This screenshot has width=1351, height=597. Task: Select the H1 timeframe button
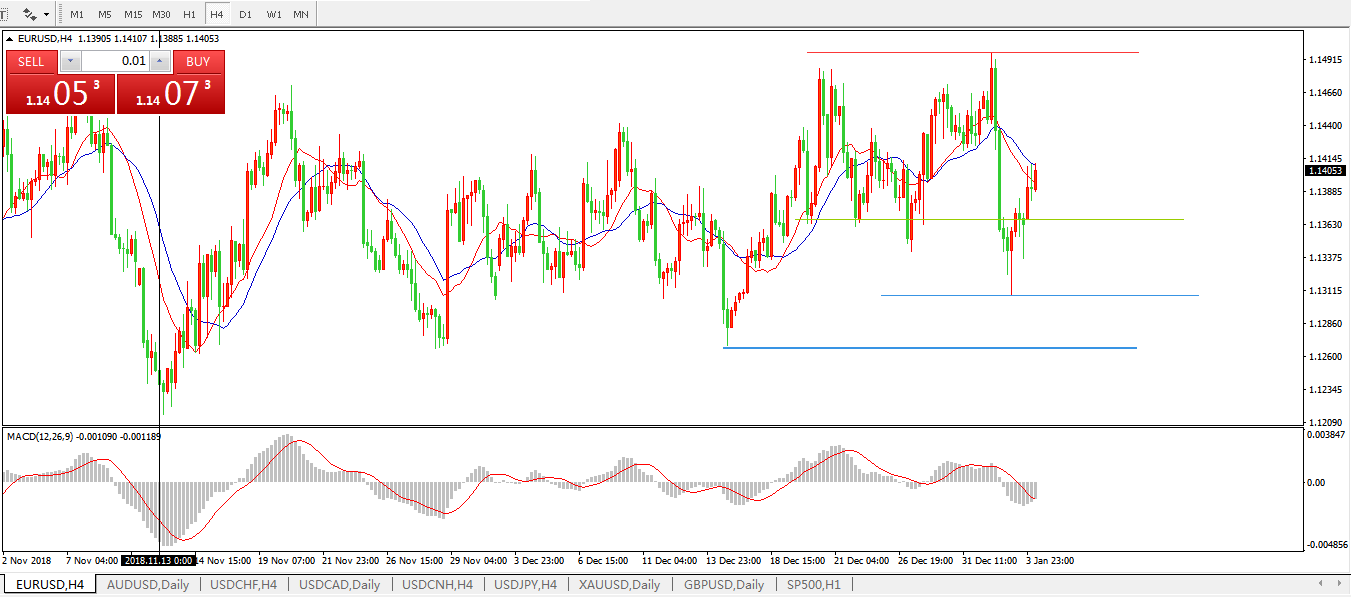189,15
